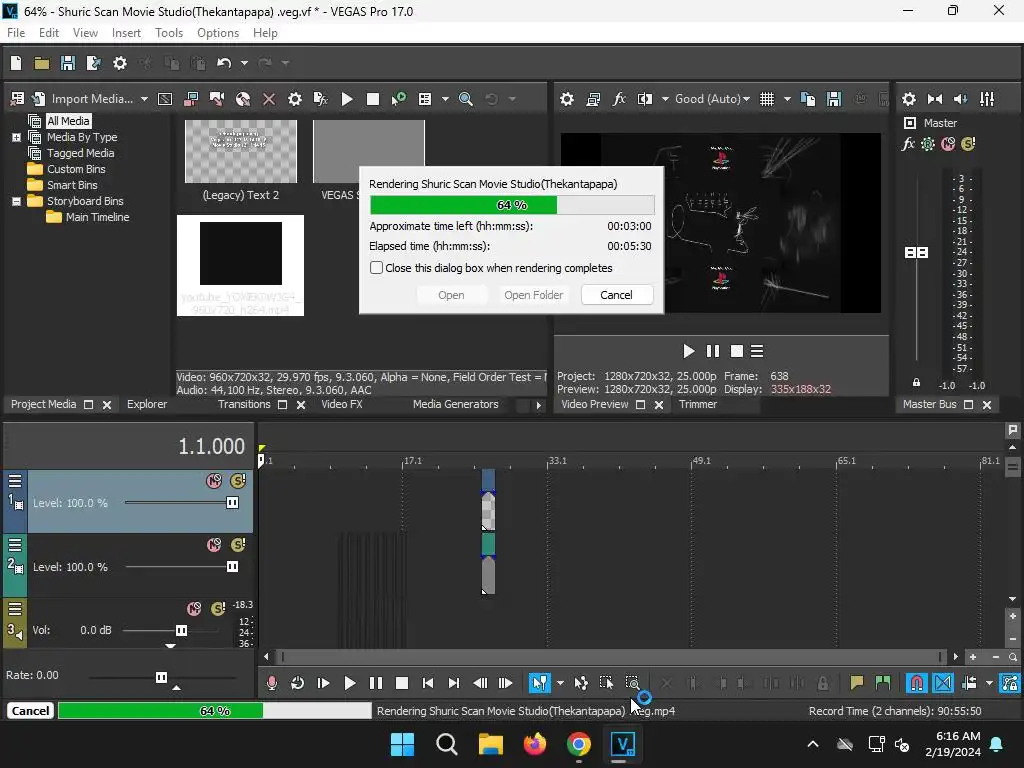
Task: Click the Insert Region icon
Action: (882, 683)
